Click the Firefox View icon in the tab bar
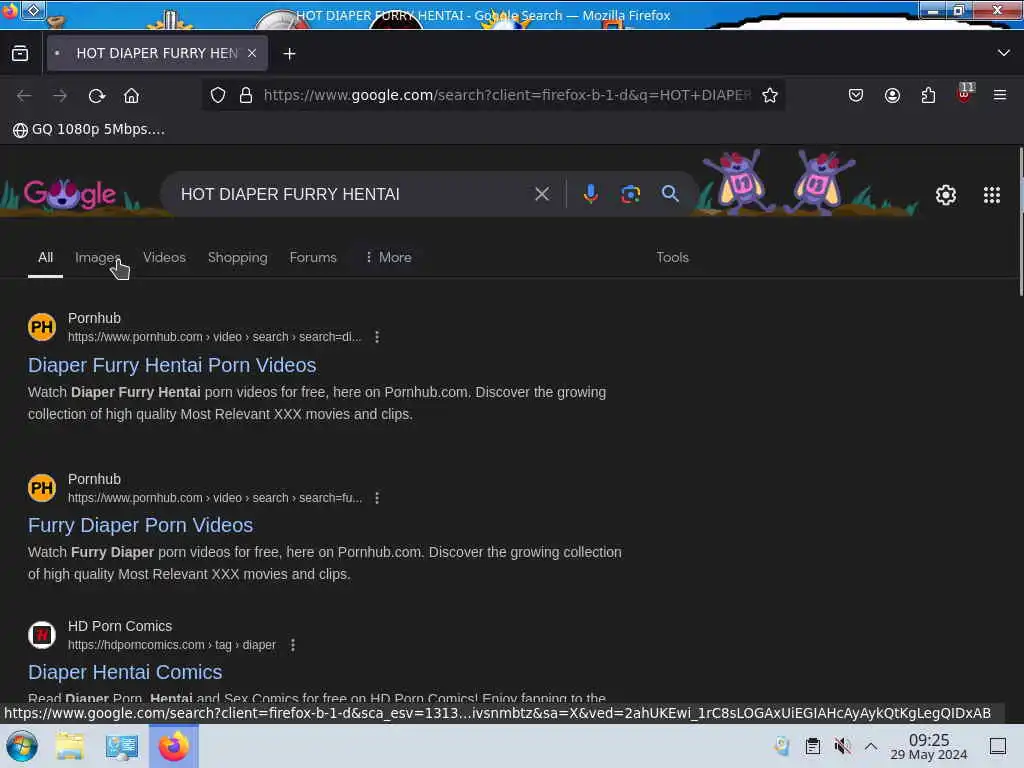Image resolution: width=1024 pixels, height=768 pixels. click(20, 54)
